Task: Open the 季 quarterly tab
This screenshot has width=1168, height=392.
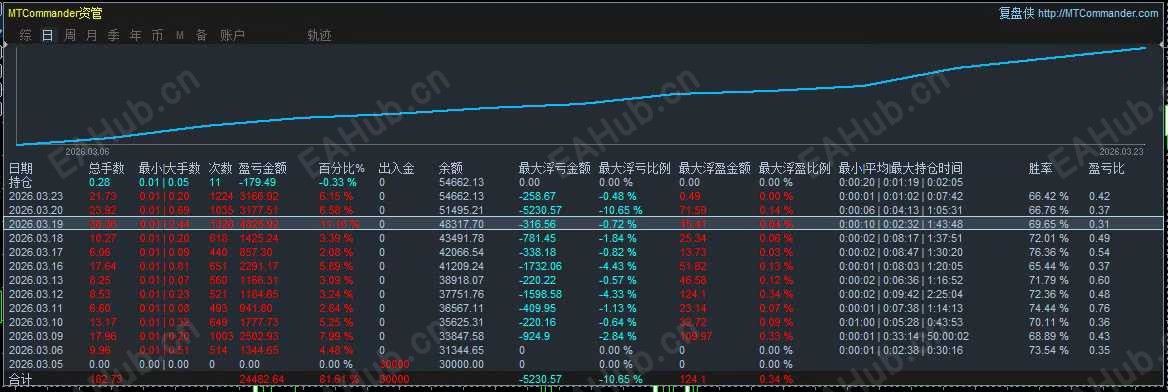Action: [113, 35]
